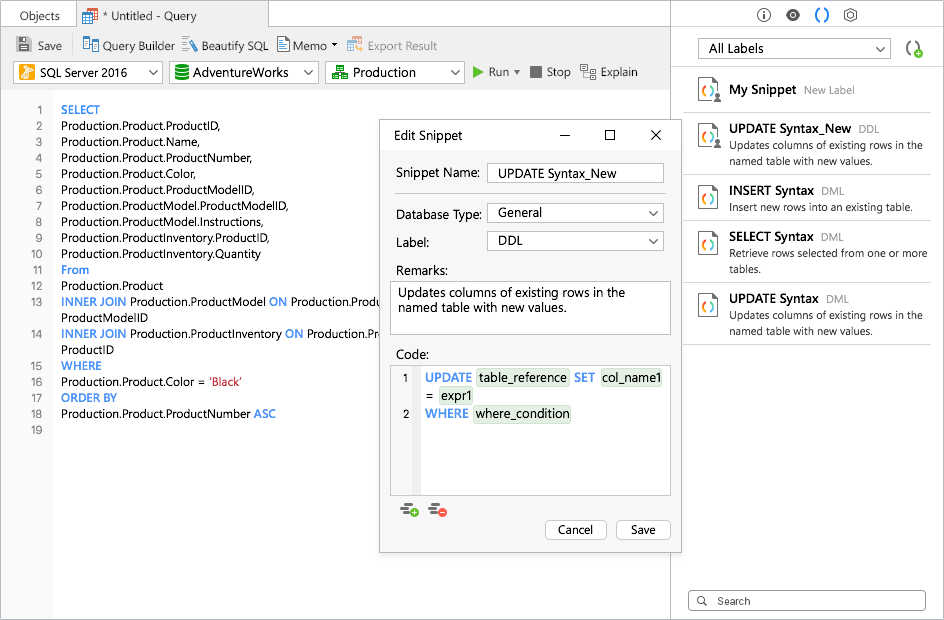944x620 pixels.
Task: Click the add new snippet icon
Action: (x=913, y=48)
